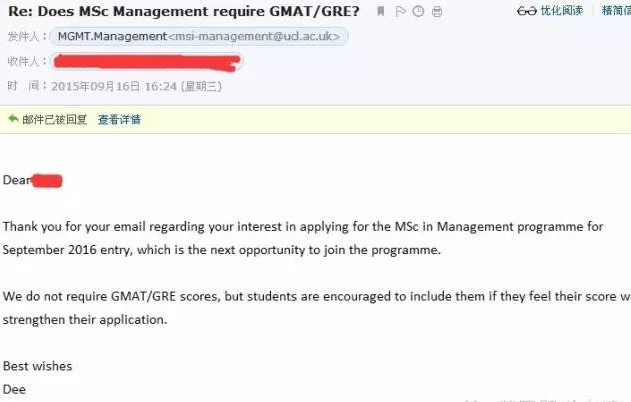The height and width of the screenshot is (402, 631).
Task: Switch to the 精简信 simplified view
Action: click(x=616, y=10)
